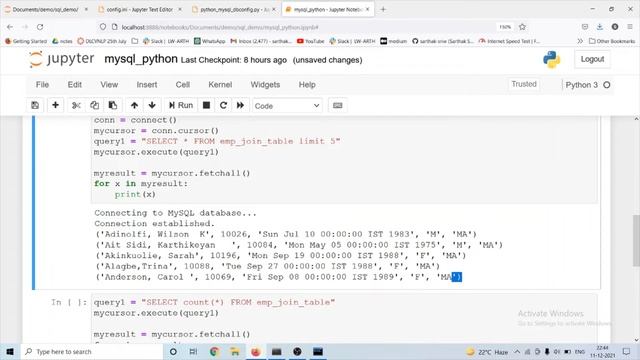Click the Adinolfi, Wilson K output row

(x=286, y=234)
